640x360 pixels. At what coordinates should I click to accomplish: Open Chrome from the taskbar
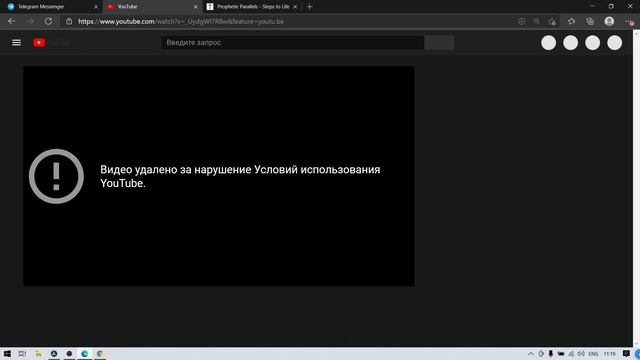(x=100, y=353)
